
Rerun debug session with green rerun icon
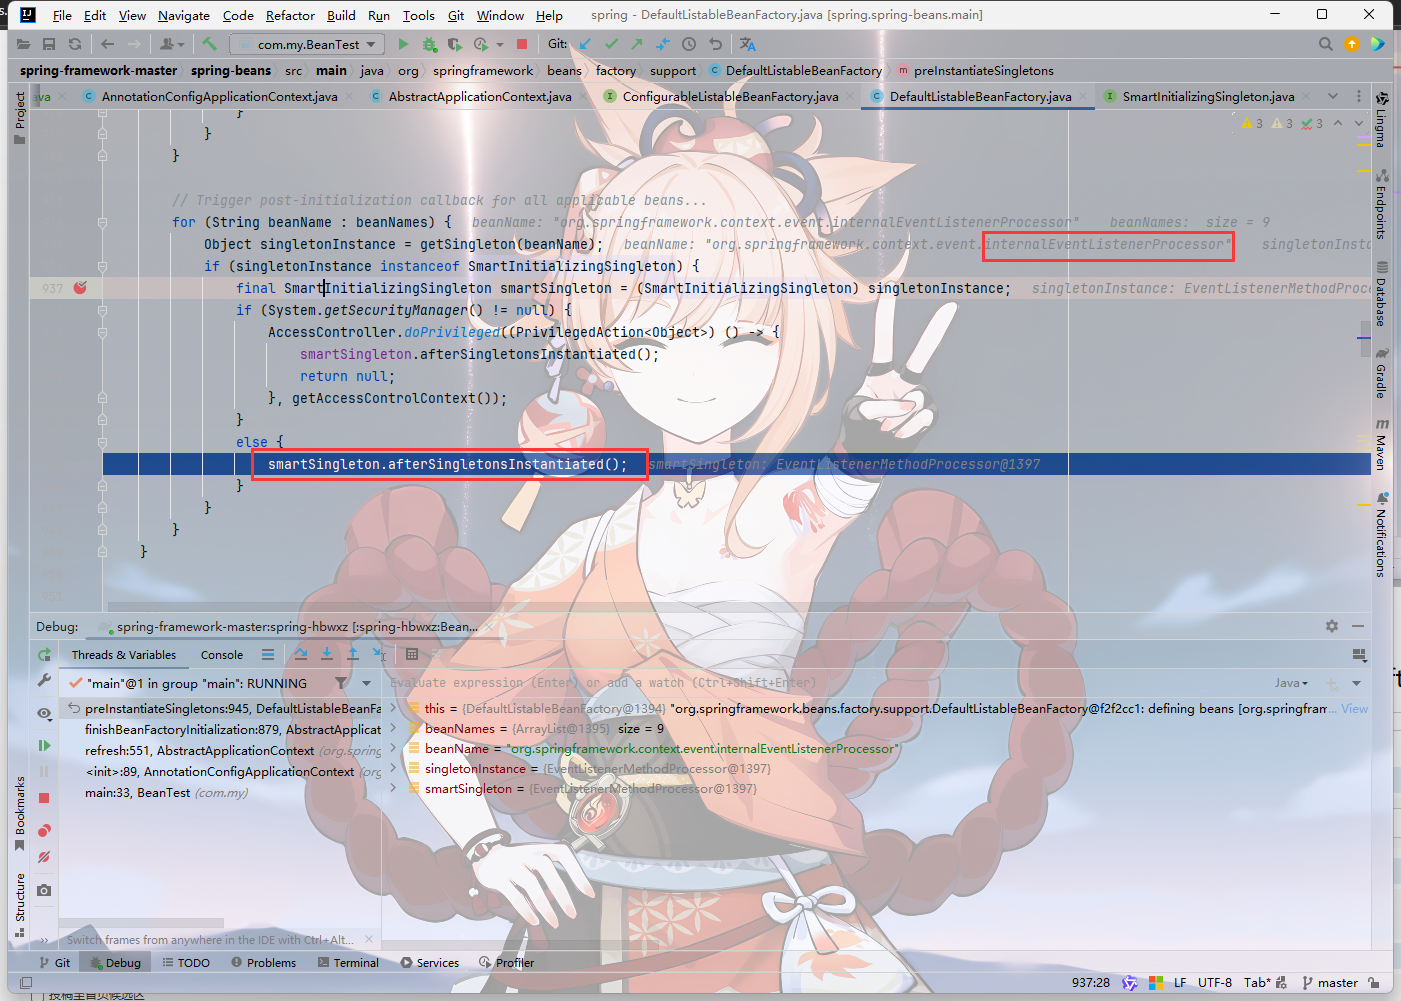(x=44, y=654)
